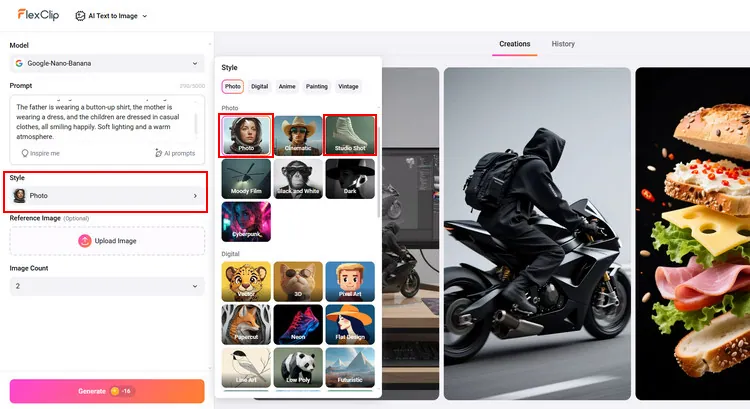Filter styles by Anime category
Image resolution: width=750 pixels, height=409 pixels.
coord(287,87)
